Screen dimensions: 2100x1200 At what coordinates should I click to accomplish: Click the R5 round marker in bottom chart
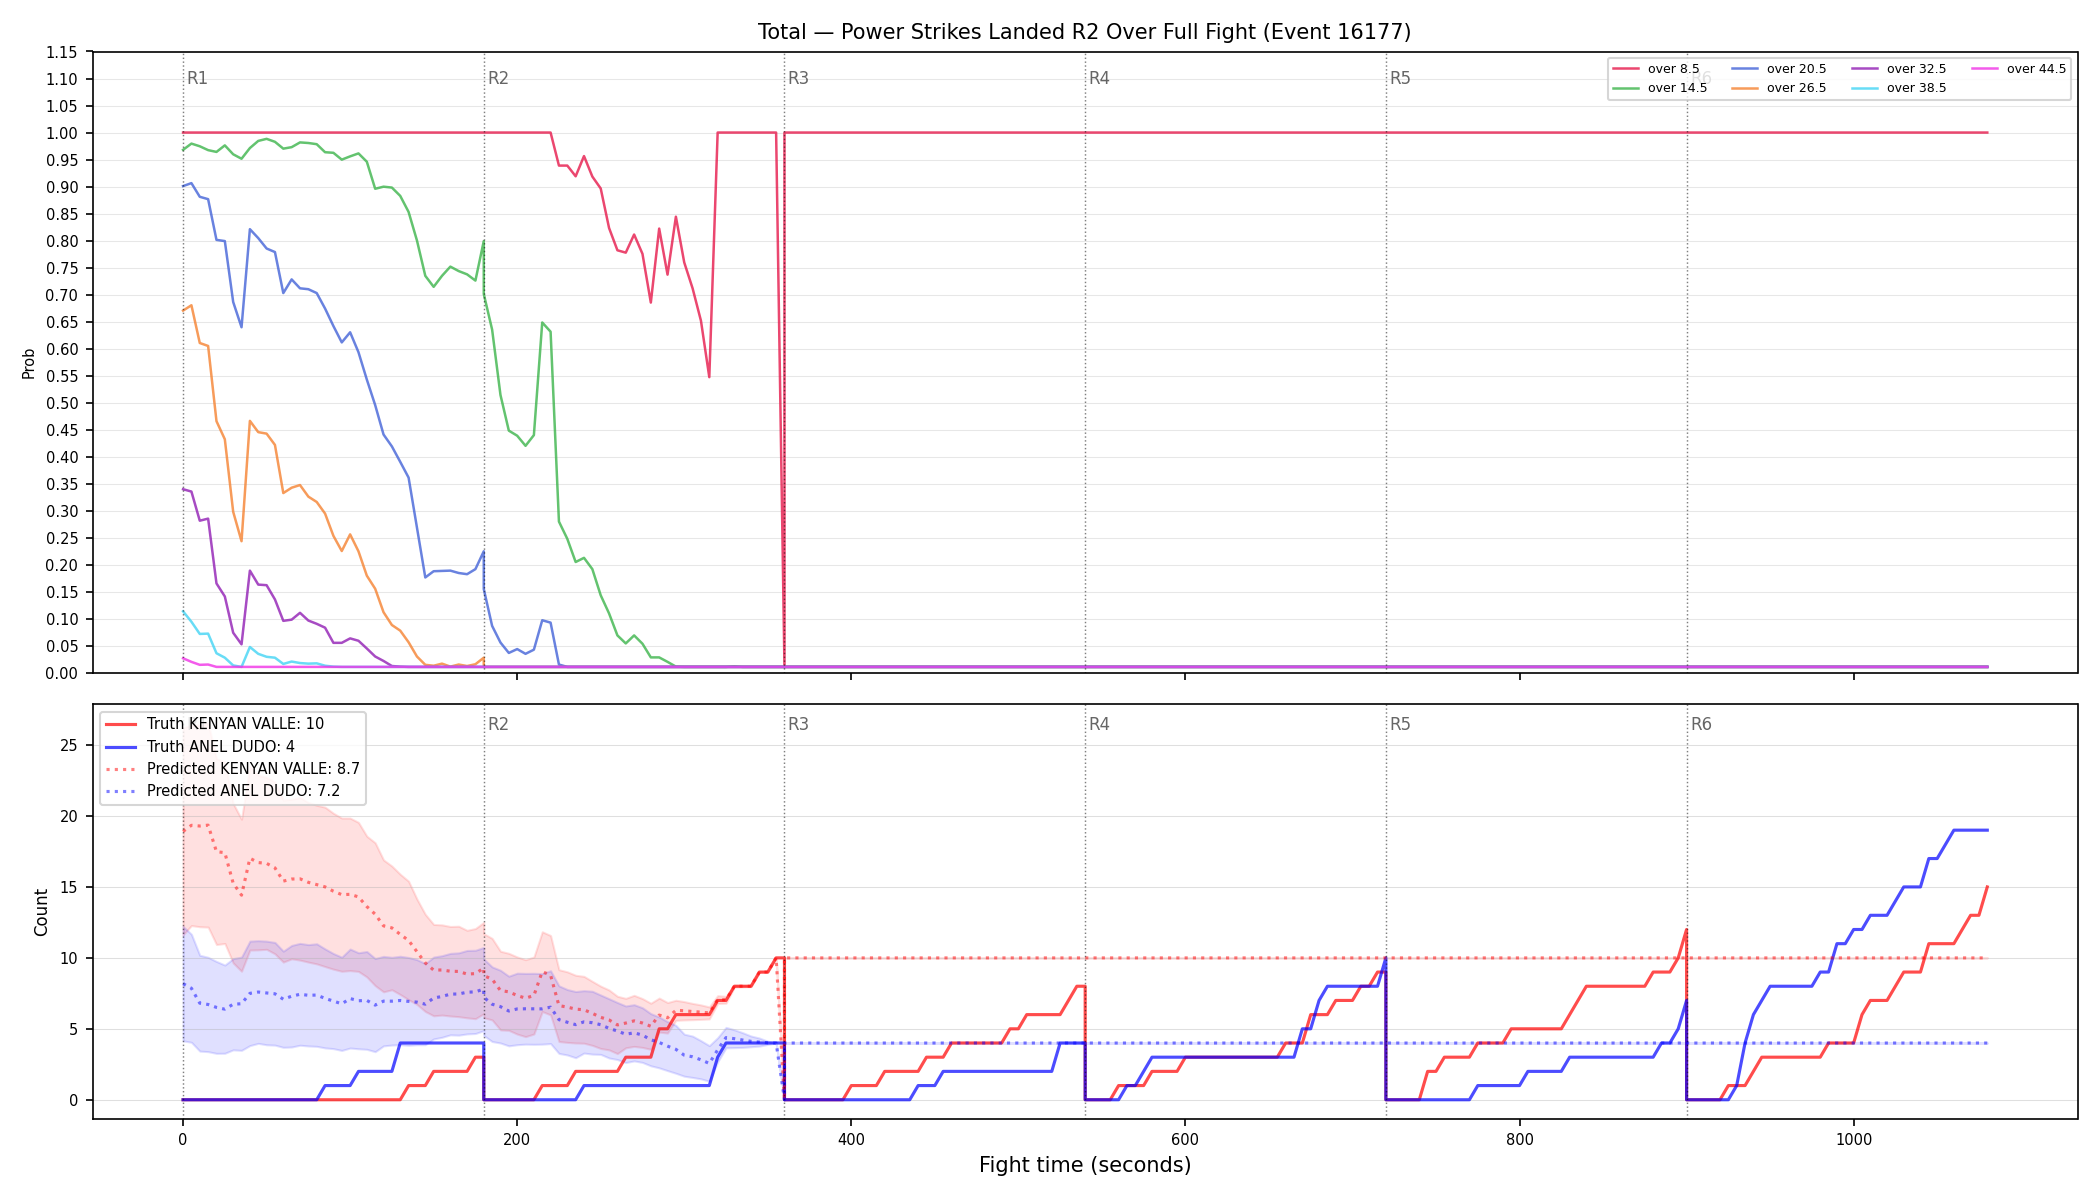pos(1400,724)
